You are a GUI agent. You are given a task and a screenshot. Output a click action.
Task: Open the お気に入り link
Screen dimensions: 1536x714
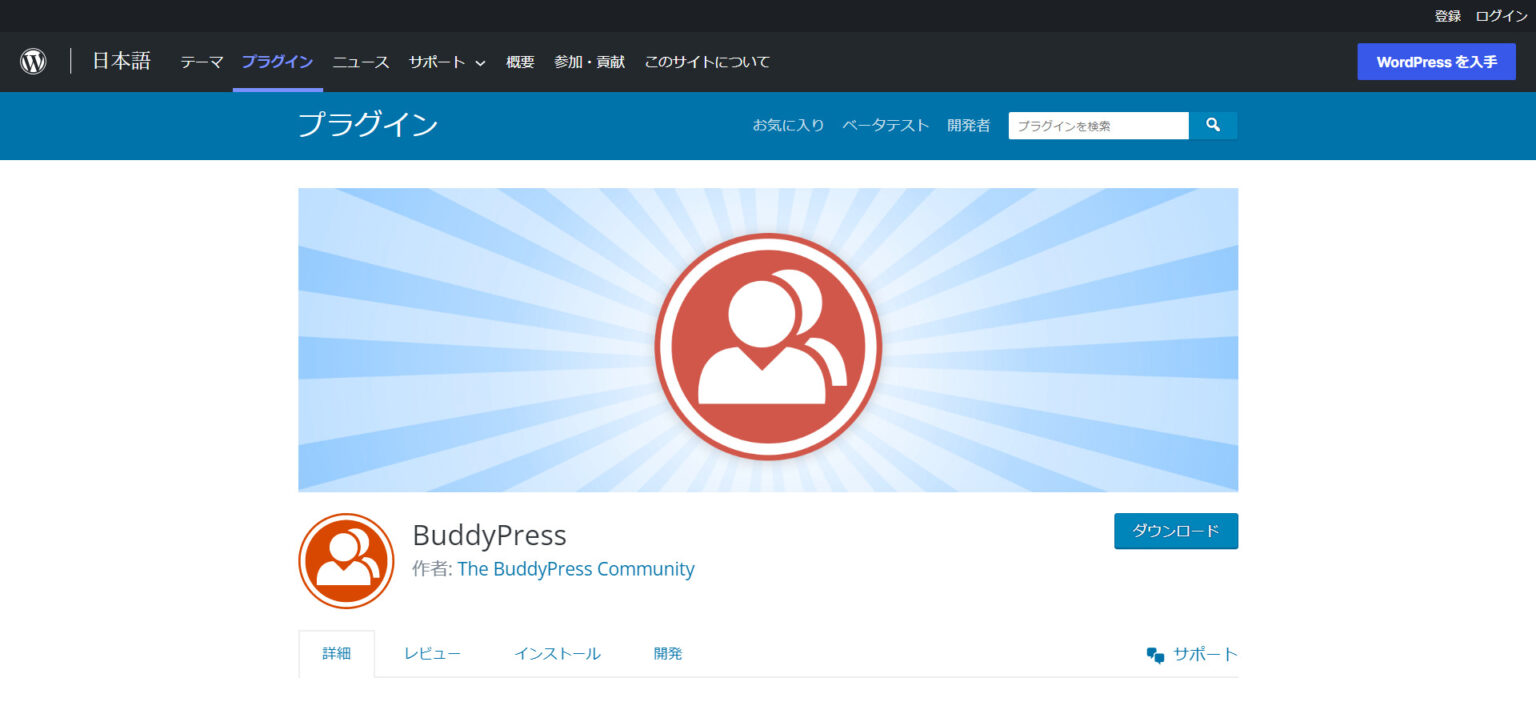[x=789, y=125]
